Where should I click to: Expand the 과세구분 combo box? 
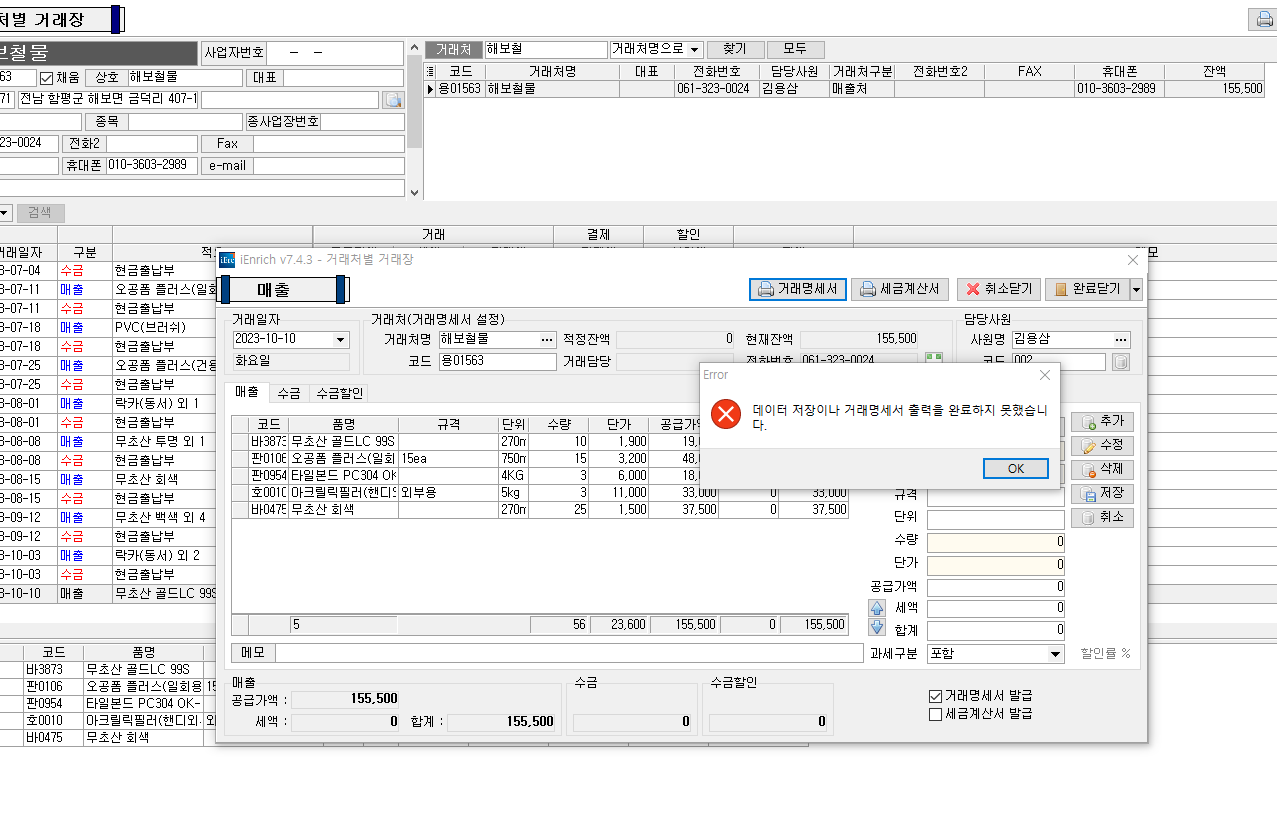pos(1055,654)
